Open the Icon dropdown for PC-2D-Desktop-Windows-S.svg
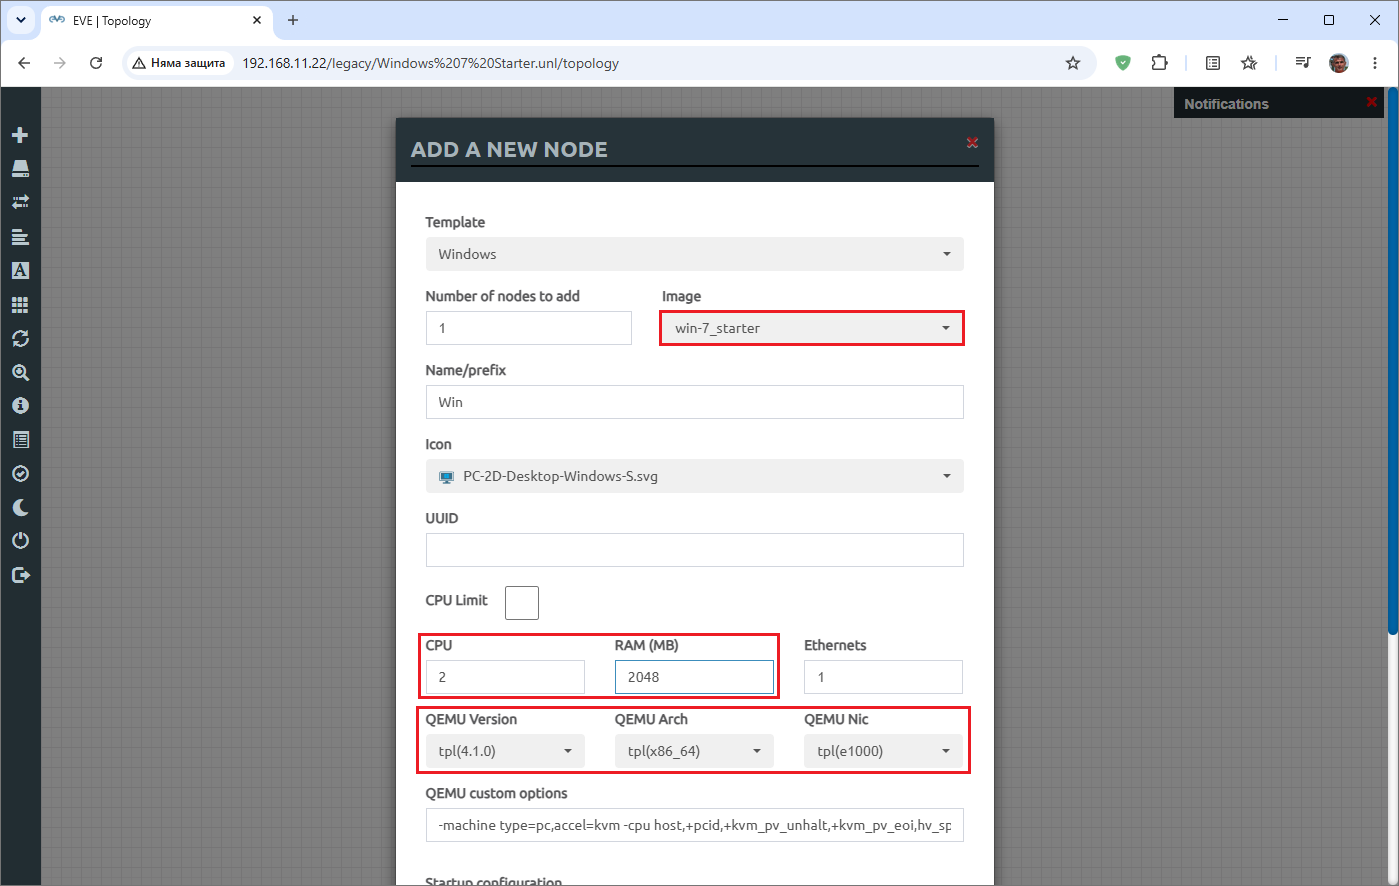The height and width of the screenshot is (886, 1399). point(695,476)
